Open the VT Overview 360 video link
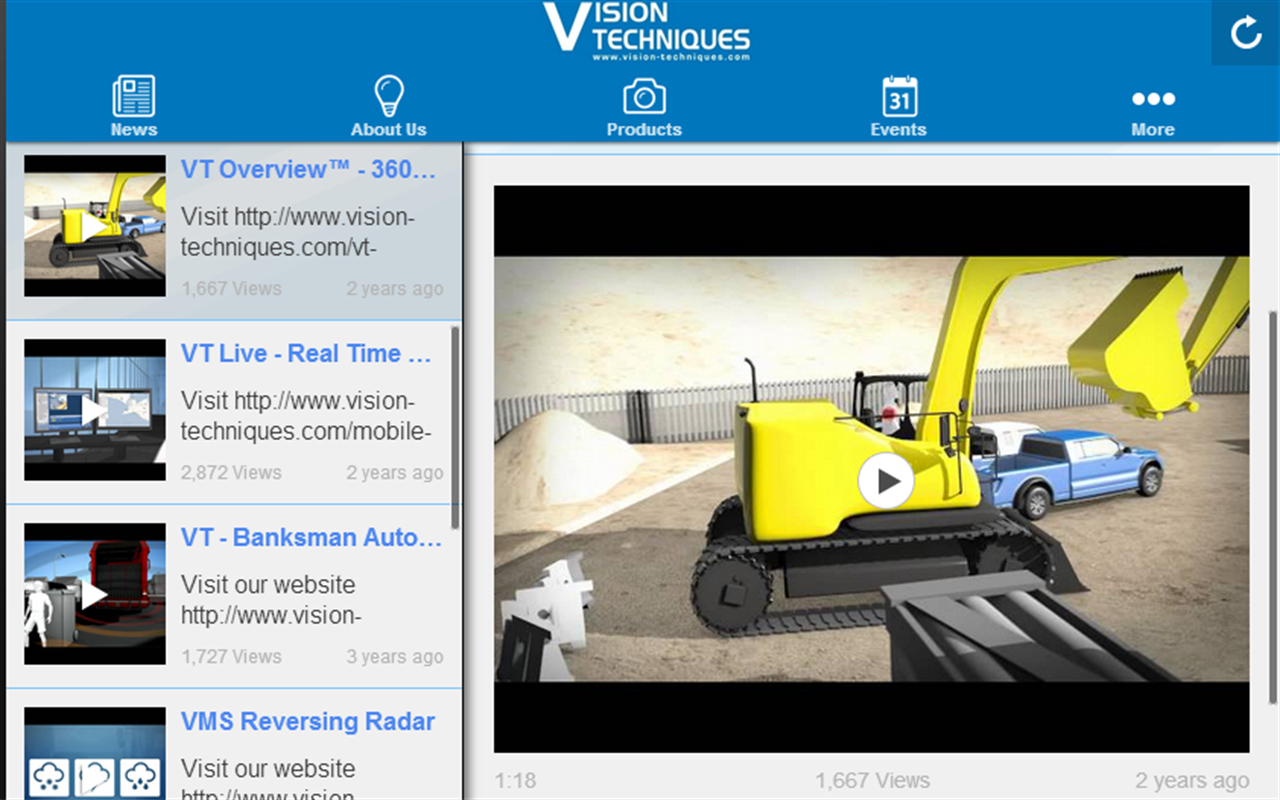Image resolution: width=1280 pixels, height=800 pixels. click(x=306, y=170)
